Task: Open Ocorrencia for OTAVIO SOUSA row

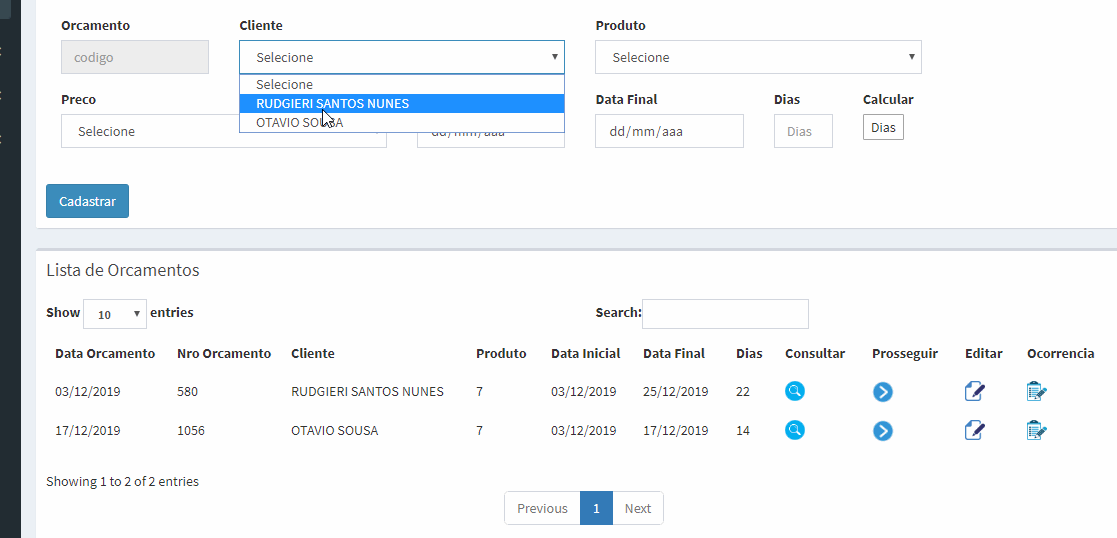Action: click(1037, 430)
